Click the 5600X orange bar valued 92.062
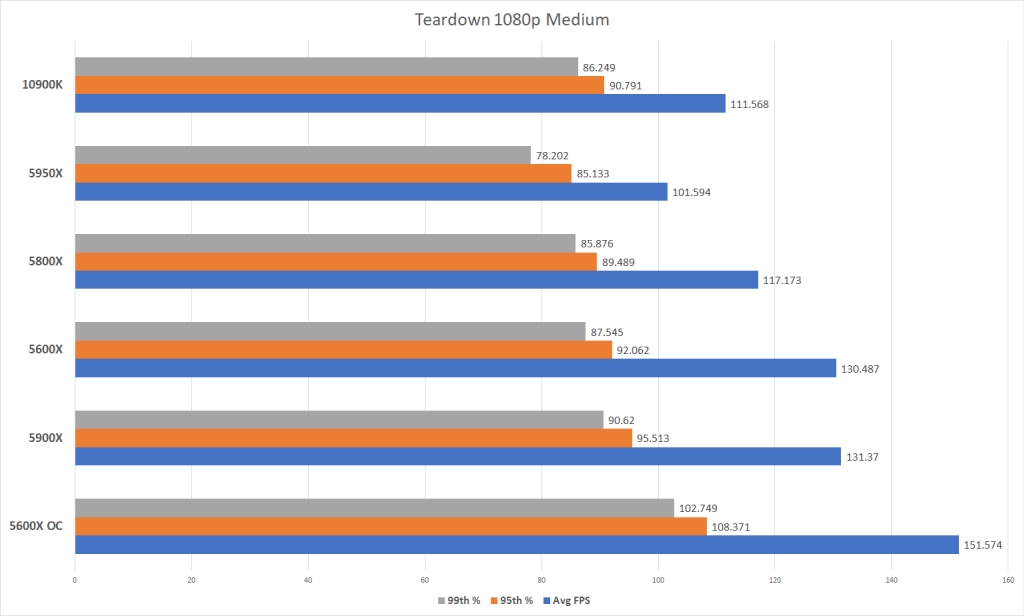 344,349
